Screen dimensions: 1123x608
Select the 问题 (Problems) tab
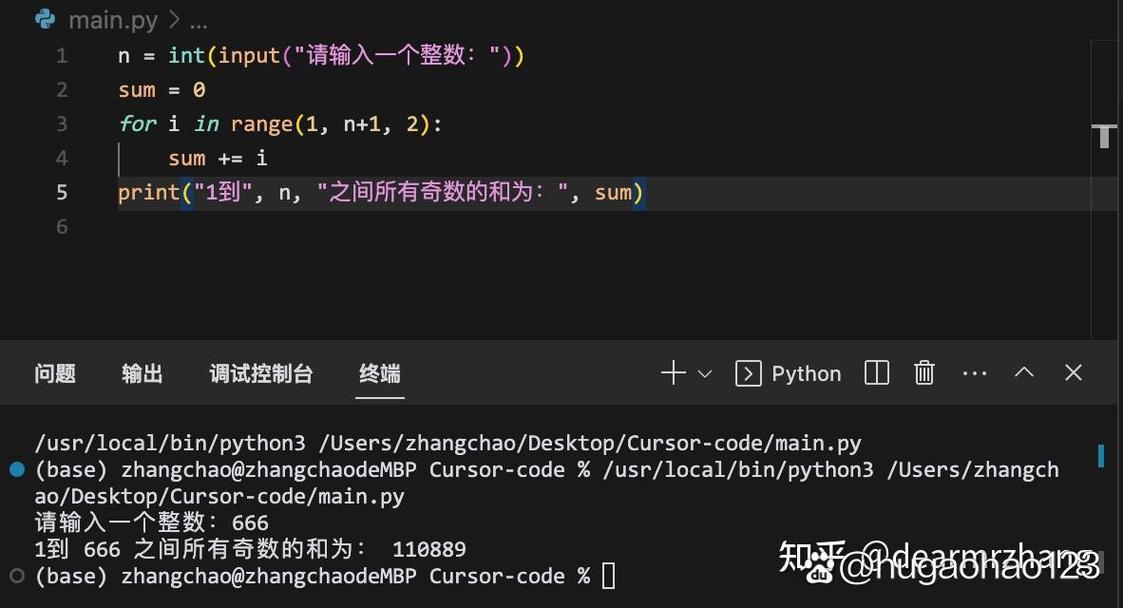coord(55,372)
